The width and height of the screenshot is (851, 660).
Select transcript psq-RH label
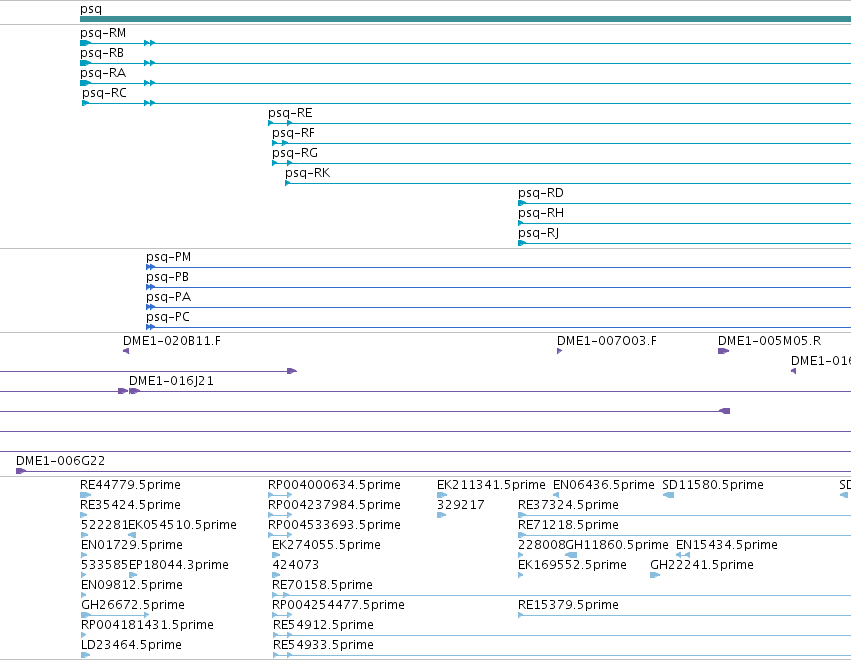541,213
